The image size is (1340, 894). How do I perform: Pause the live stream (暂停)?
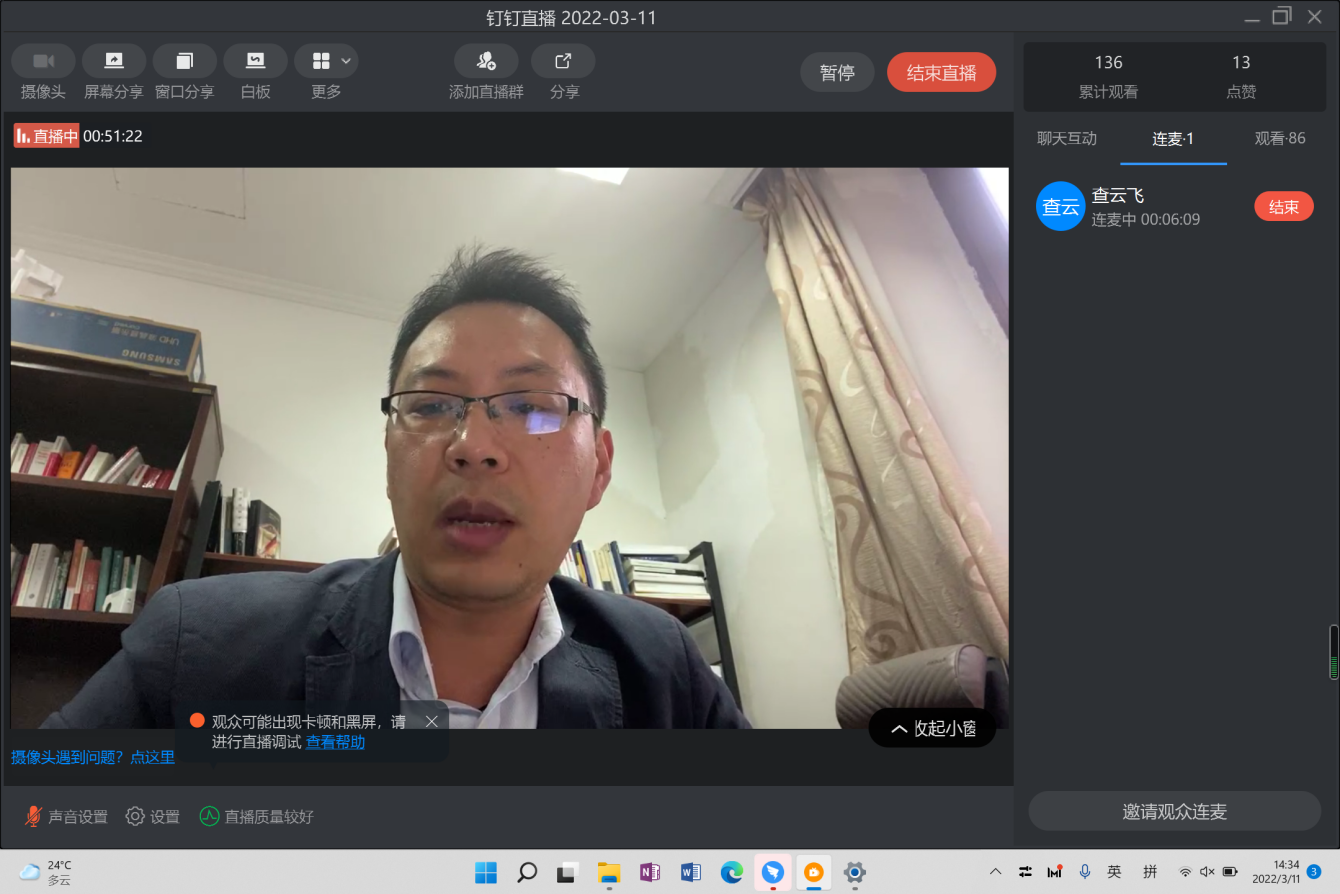coord(837,73)
